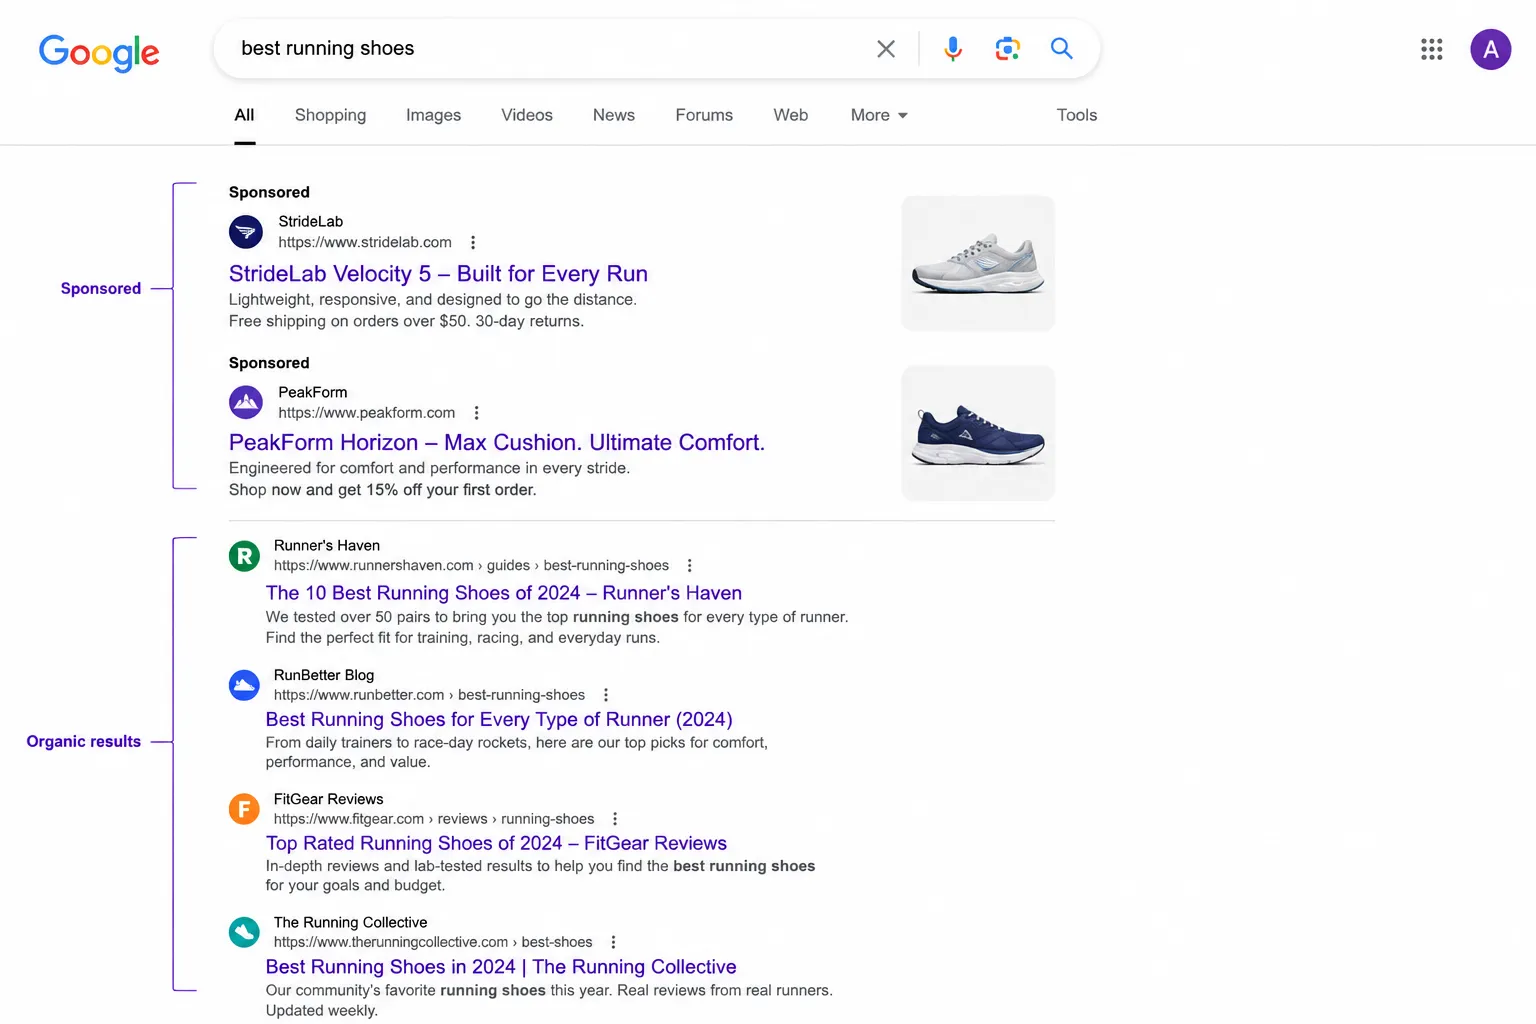
Task: Switch to the Forums tab
Action: coord(704,115)
